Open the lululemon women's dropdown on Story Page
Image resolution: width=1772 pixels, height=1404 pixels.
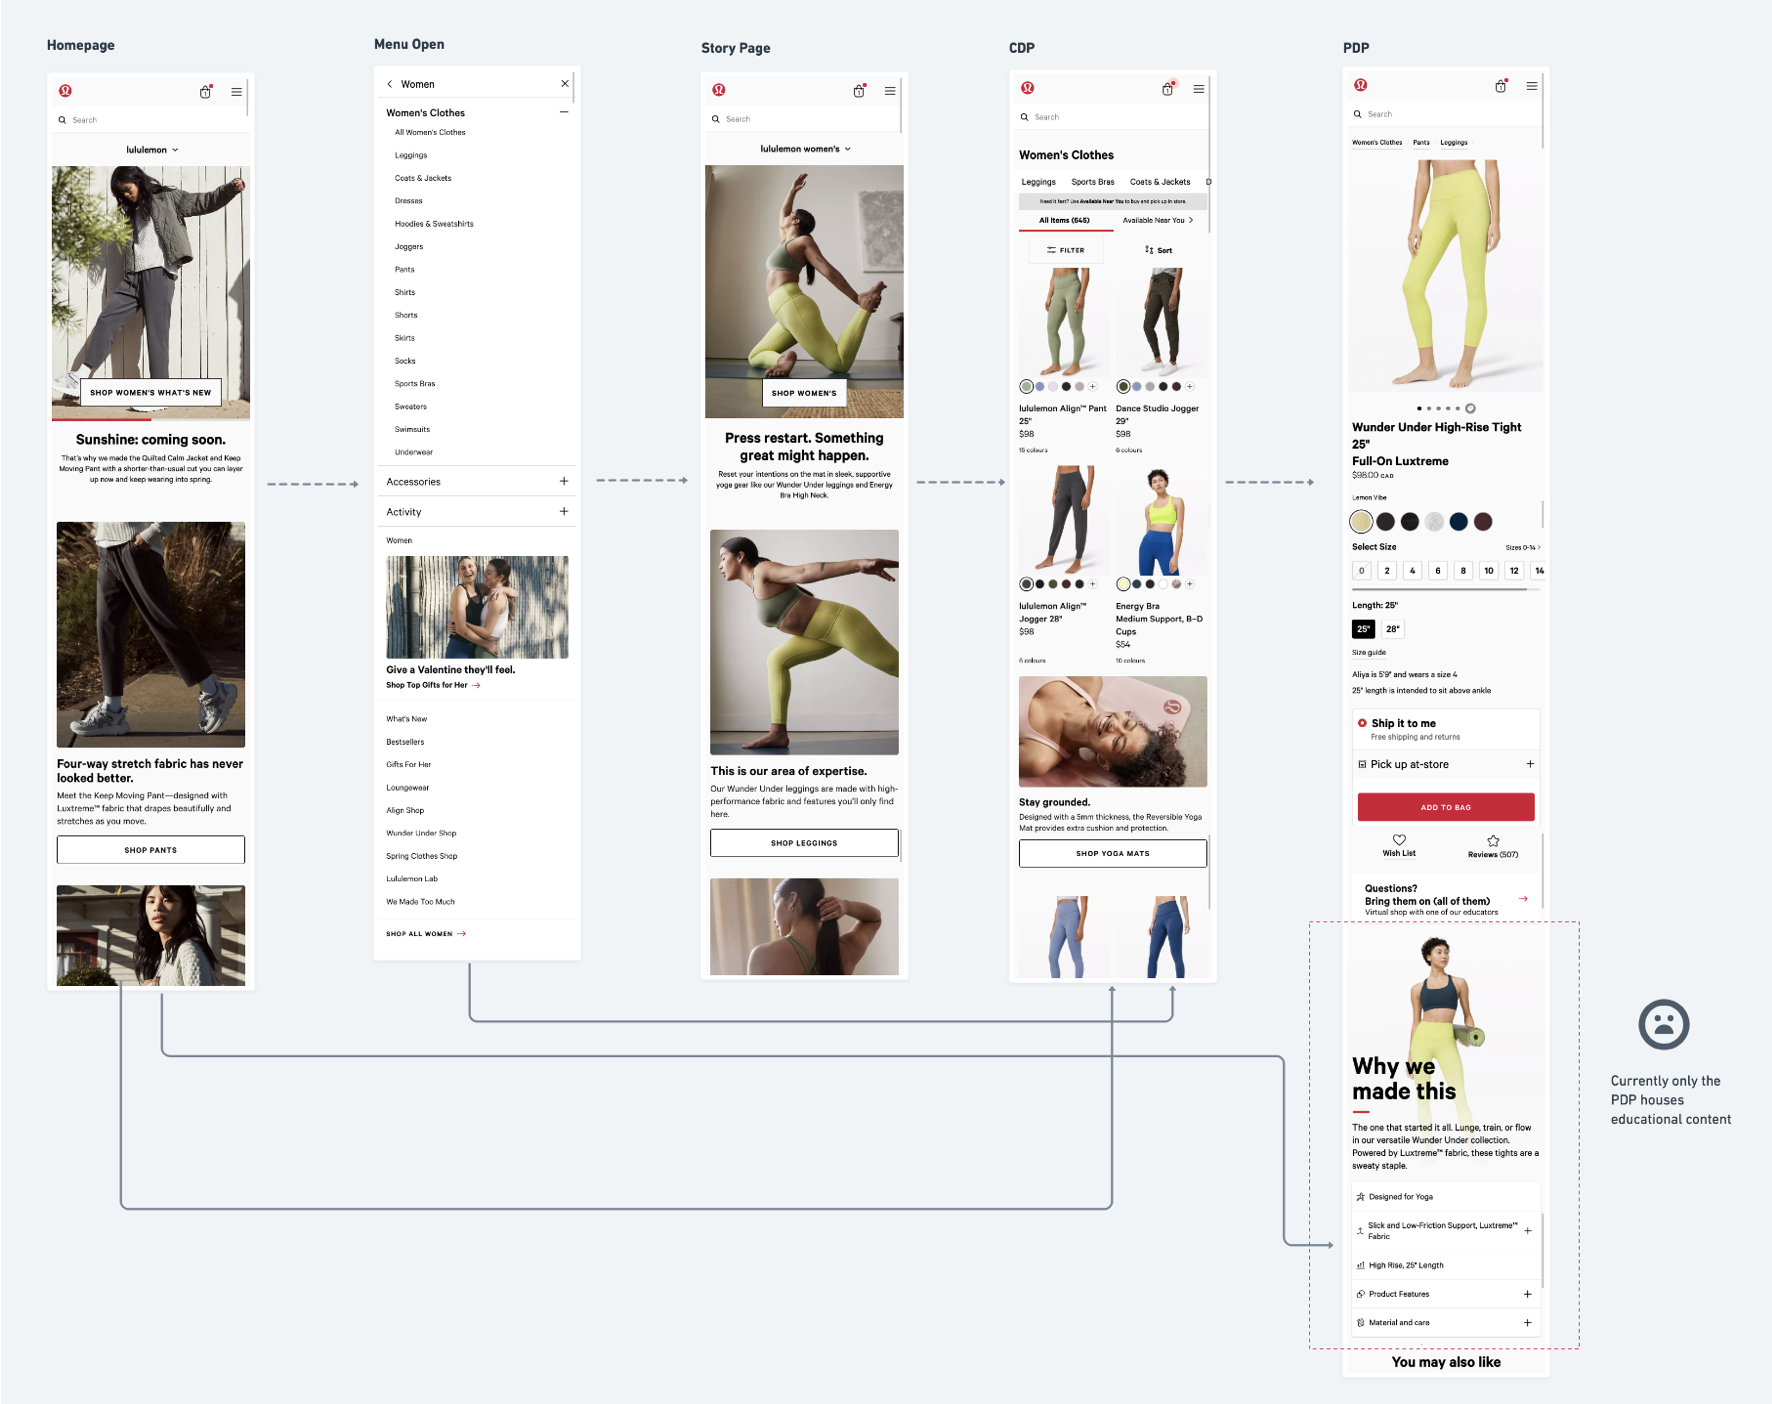pos(805,149)
